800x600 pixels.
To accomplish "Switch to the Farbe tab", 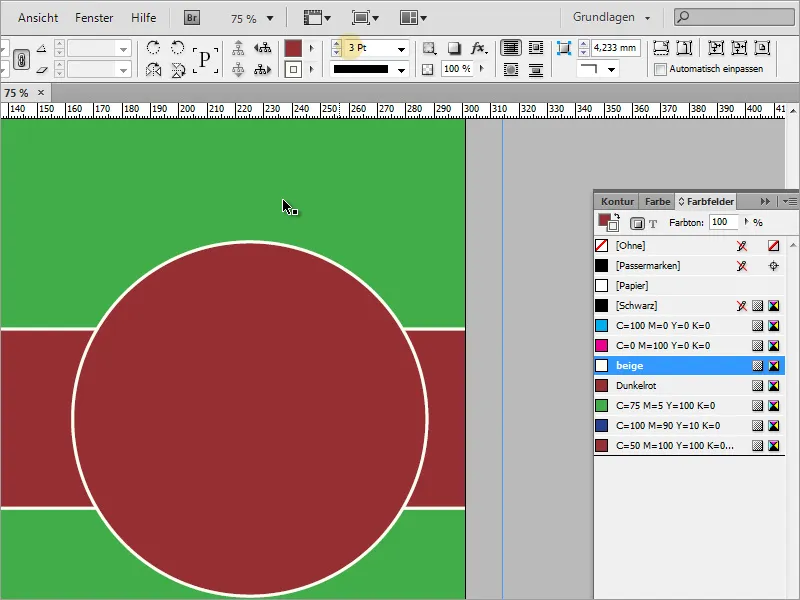I will (656, 200).
